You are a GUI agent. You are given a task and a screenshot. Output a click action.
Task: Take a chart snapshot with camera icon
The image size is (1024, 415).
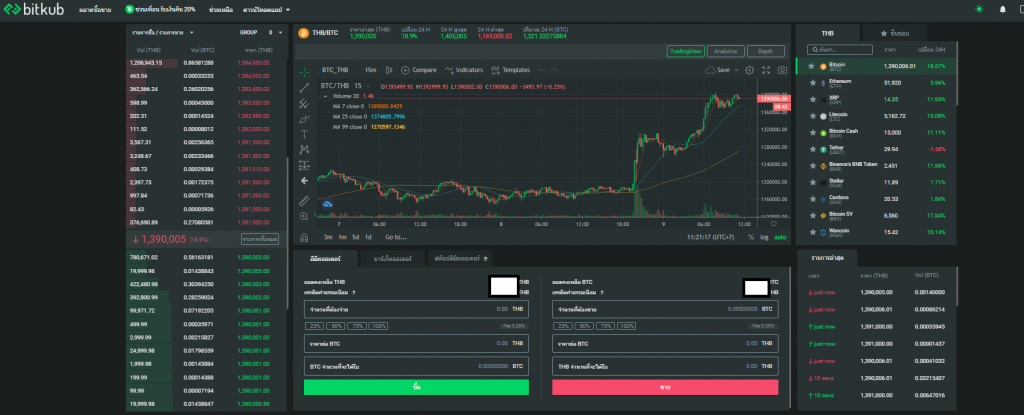(x=782, y=70)
